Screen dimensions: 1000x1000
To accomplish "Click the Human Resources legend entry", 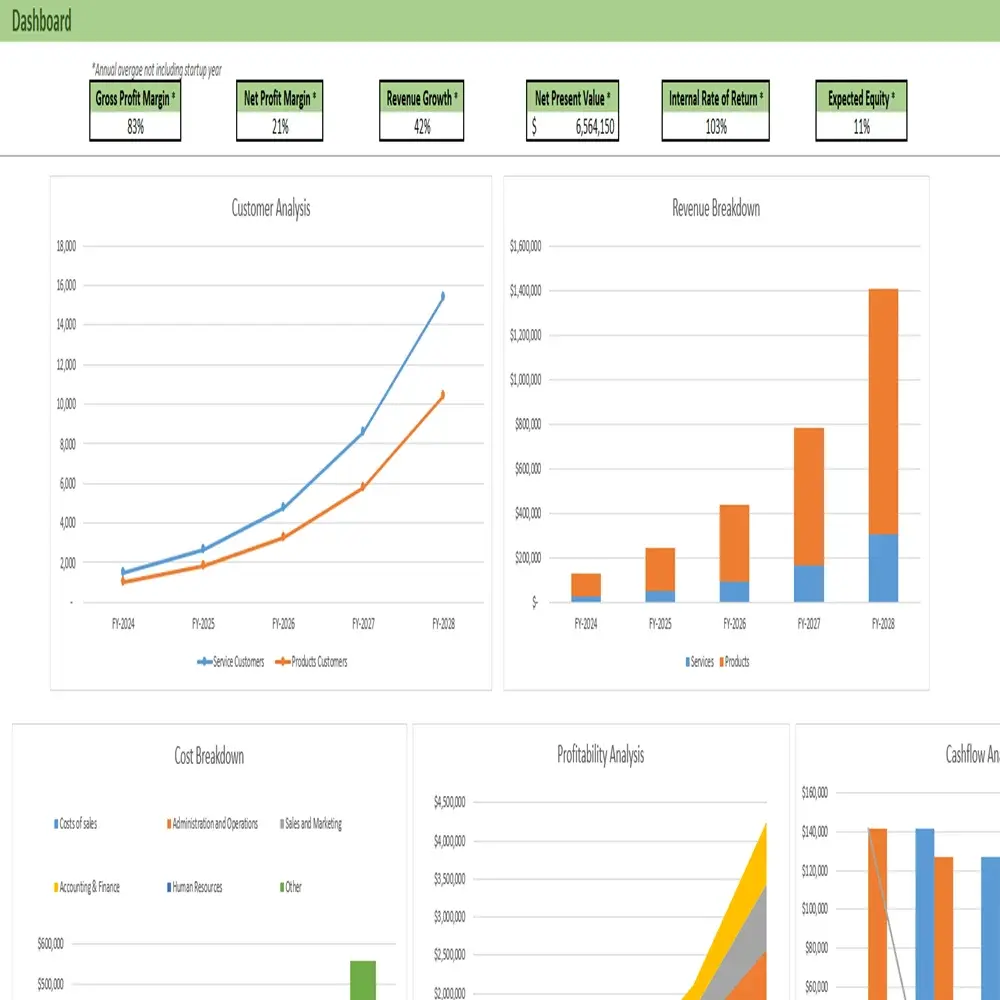I will click(x=195, y=887).
